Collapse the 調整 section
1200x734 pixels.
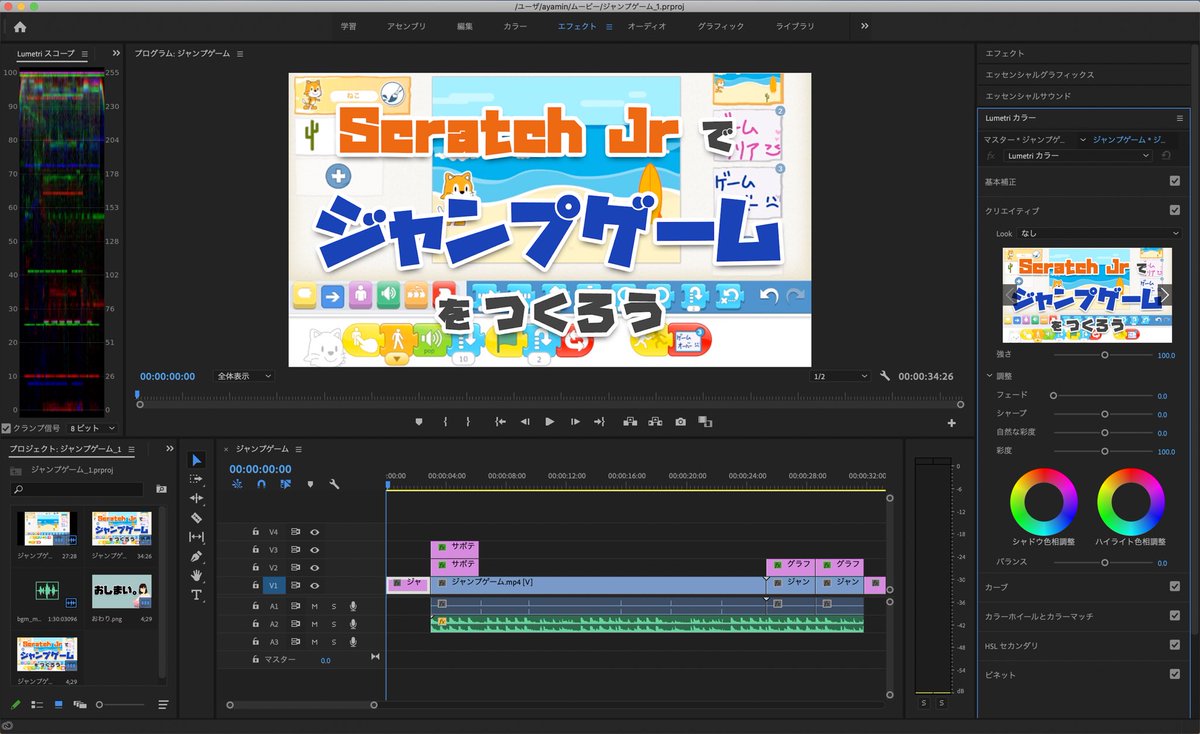click(x=988, y=376)
